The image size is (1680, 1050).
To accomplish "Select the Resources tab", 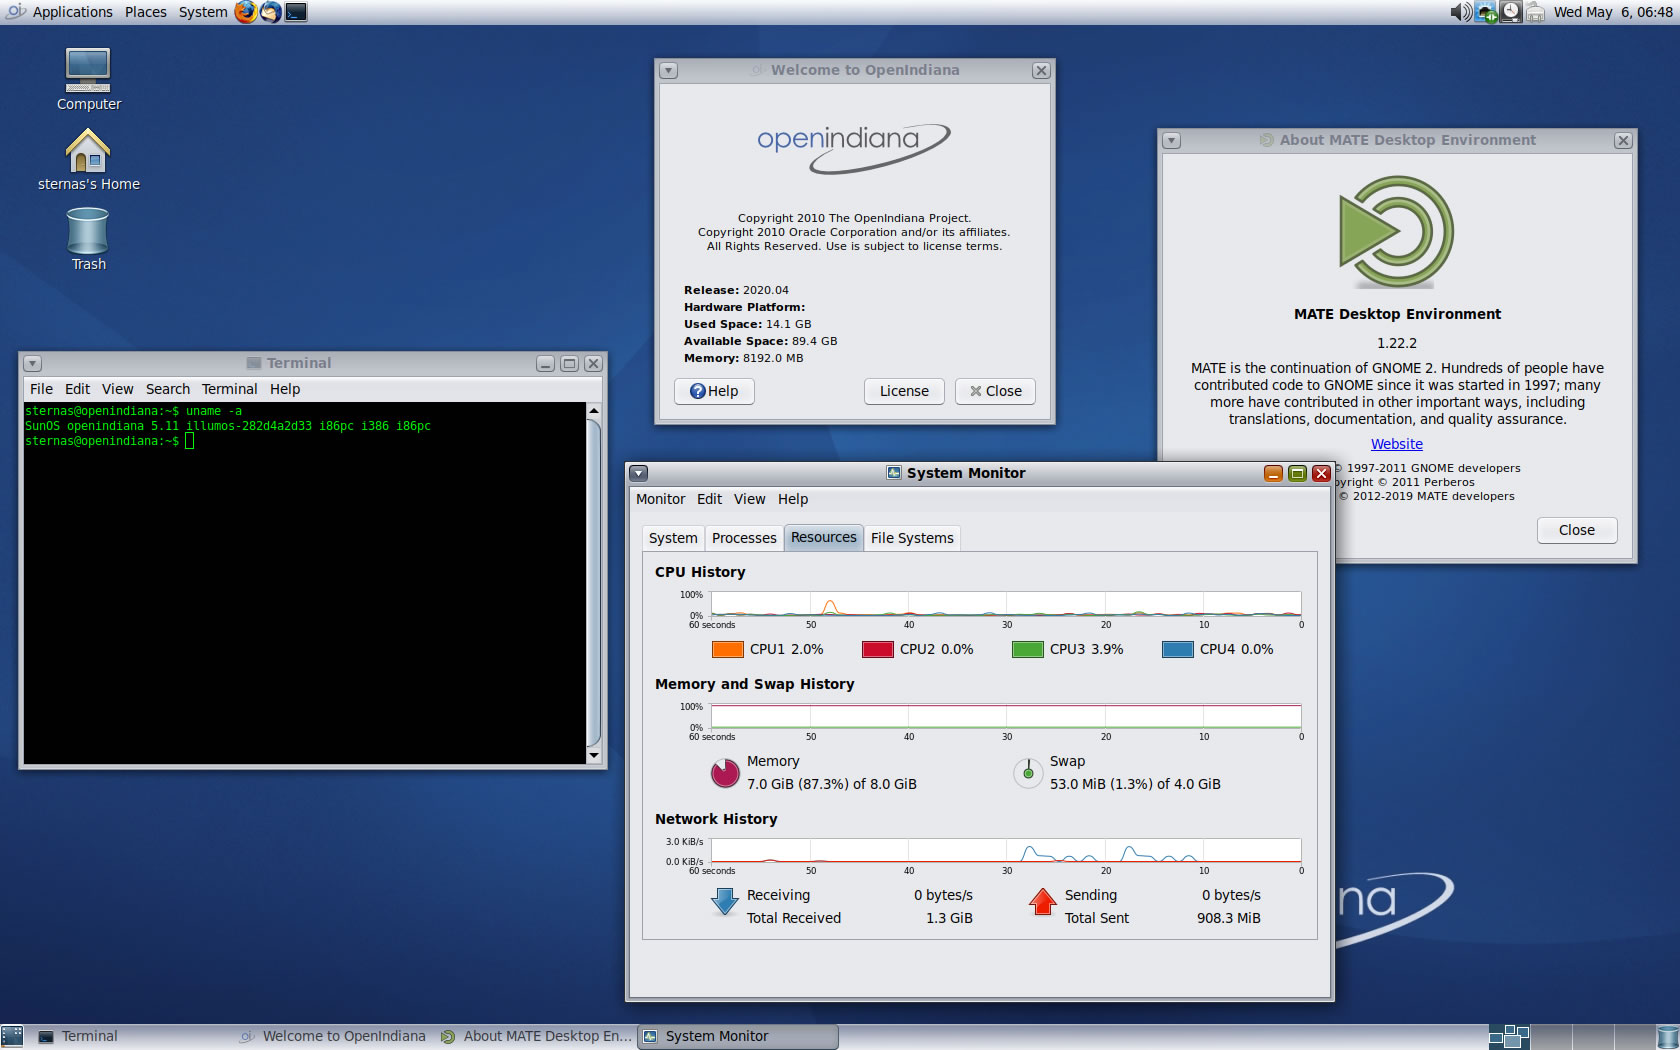I will pyautogui.click(x=823, y=537).
